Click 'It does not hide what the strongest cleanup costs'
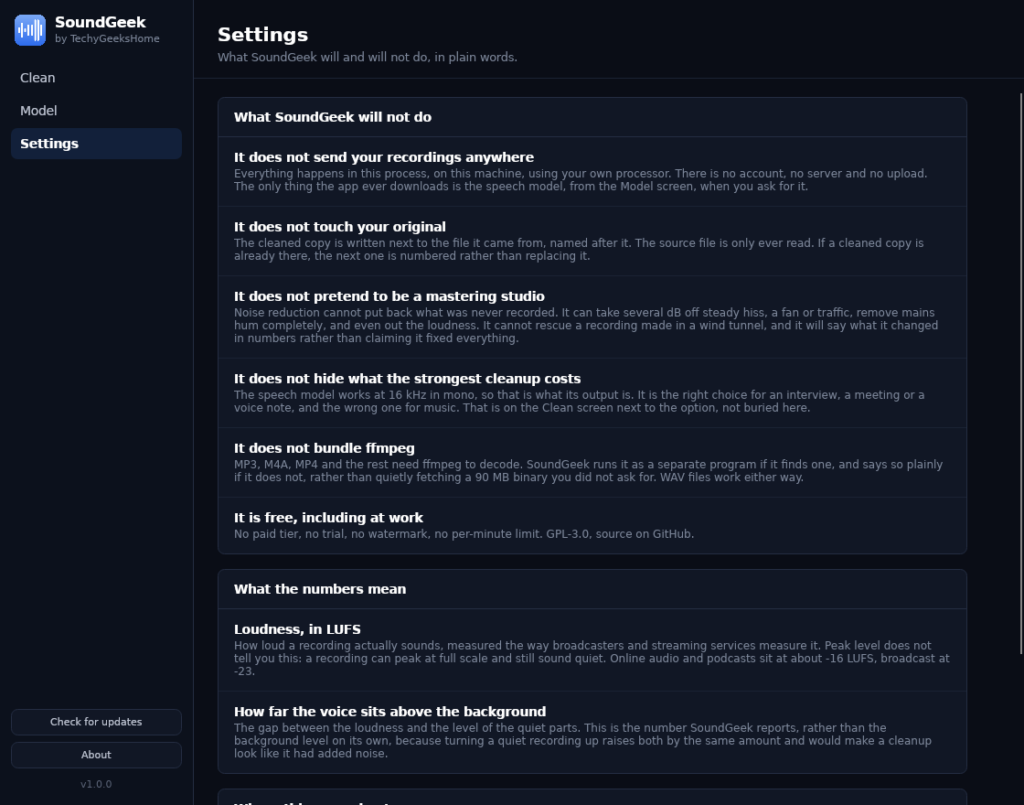The height and width of the screenshot is (805, 1024). click(407, 379)
